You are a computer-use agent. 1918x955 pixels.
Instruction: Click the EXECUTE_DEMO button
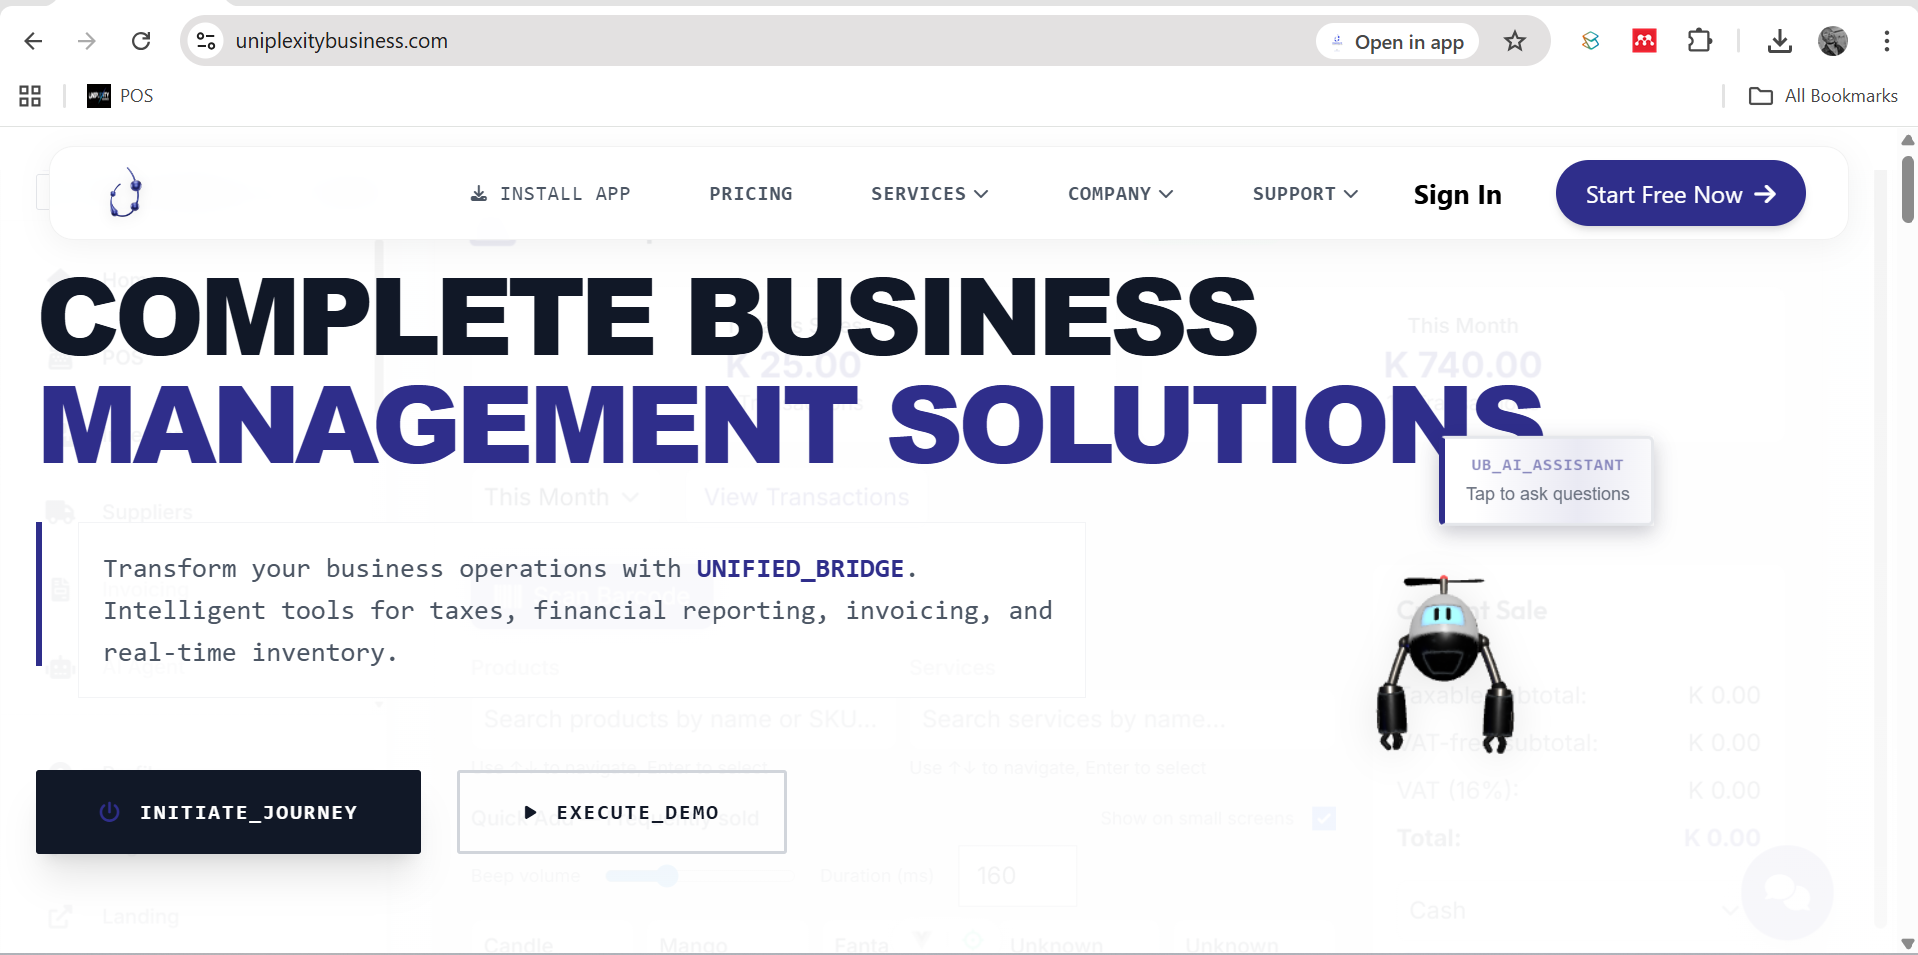coord(622,812)
